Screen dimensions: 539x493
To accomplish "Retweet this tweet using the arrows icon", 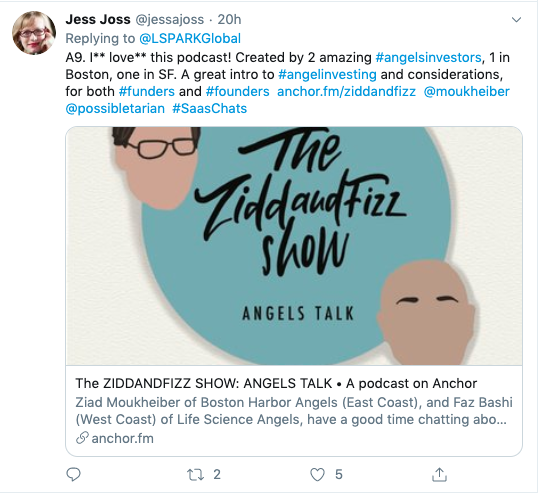I will (x=195, y=475).
